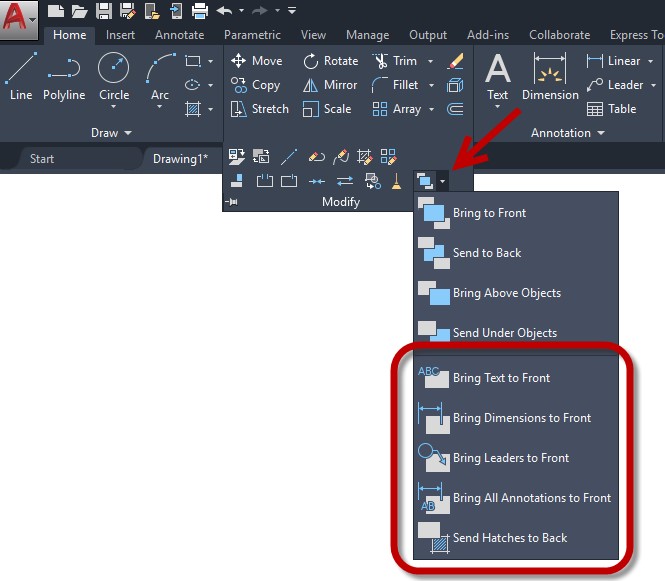Activate the Stretch command
Viewport: 665px width, 581px height.
point(260,109)
